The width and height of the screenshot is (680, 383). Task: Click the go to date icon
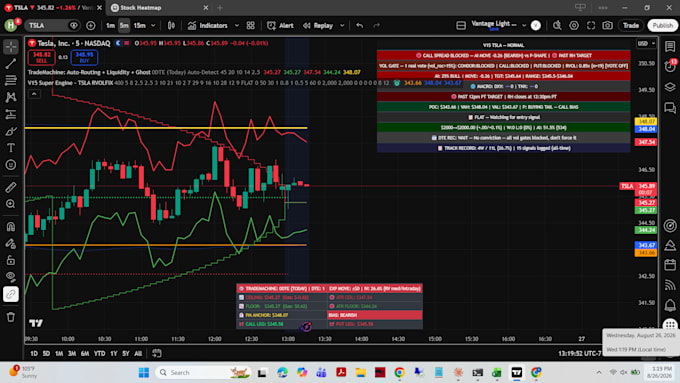click(157, 354)
